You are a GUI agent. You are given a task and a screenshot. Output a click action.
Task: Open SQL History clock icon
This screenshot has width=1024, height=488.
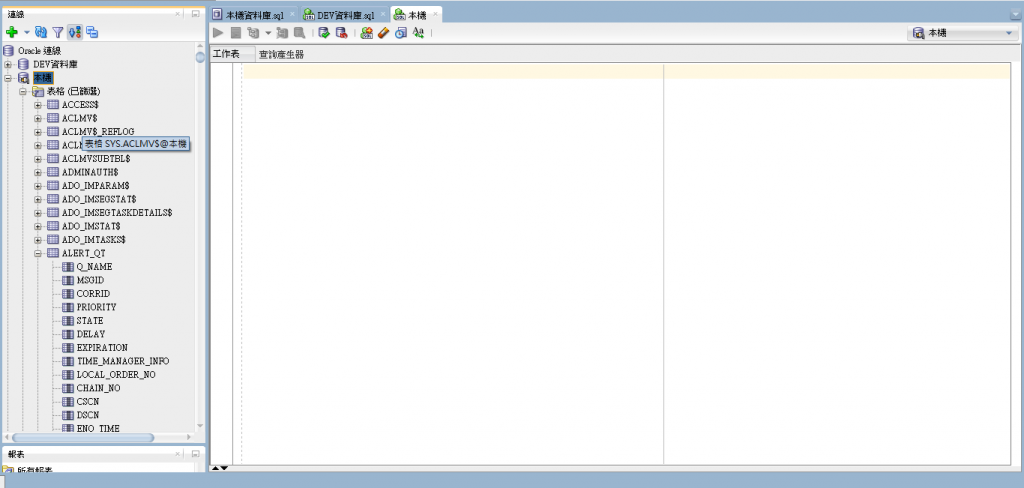tap(400, 33)
